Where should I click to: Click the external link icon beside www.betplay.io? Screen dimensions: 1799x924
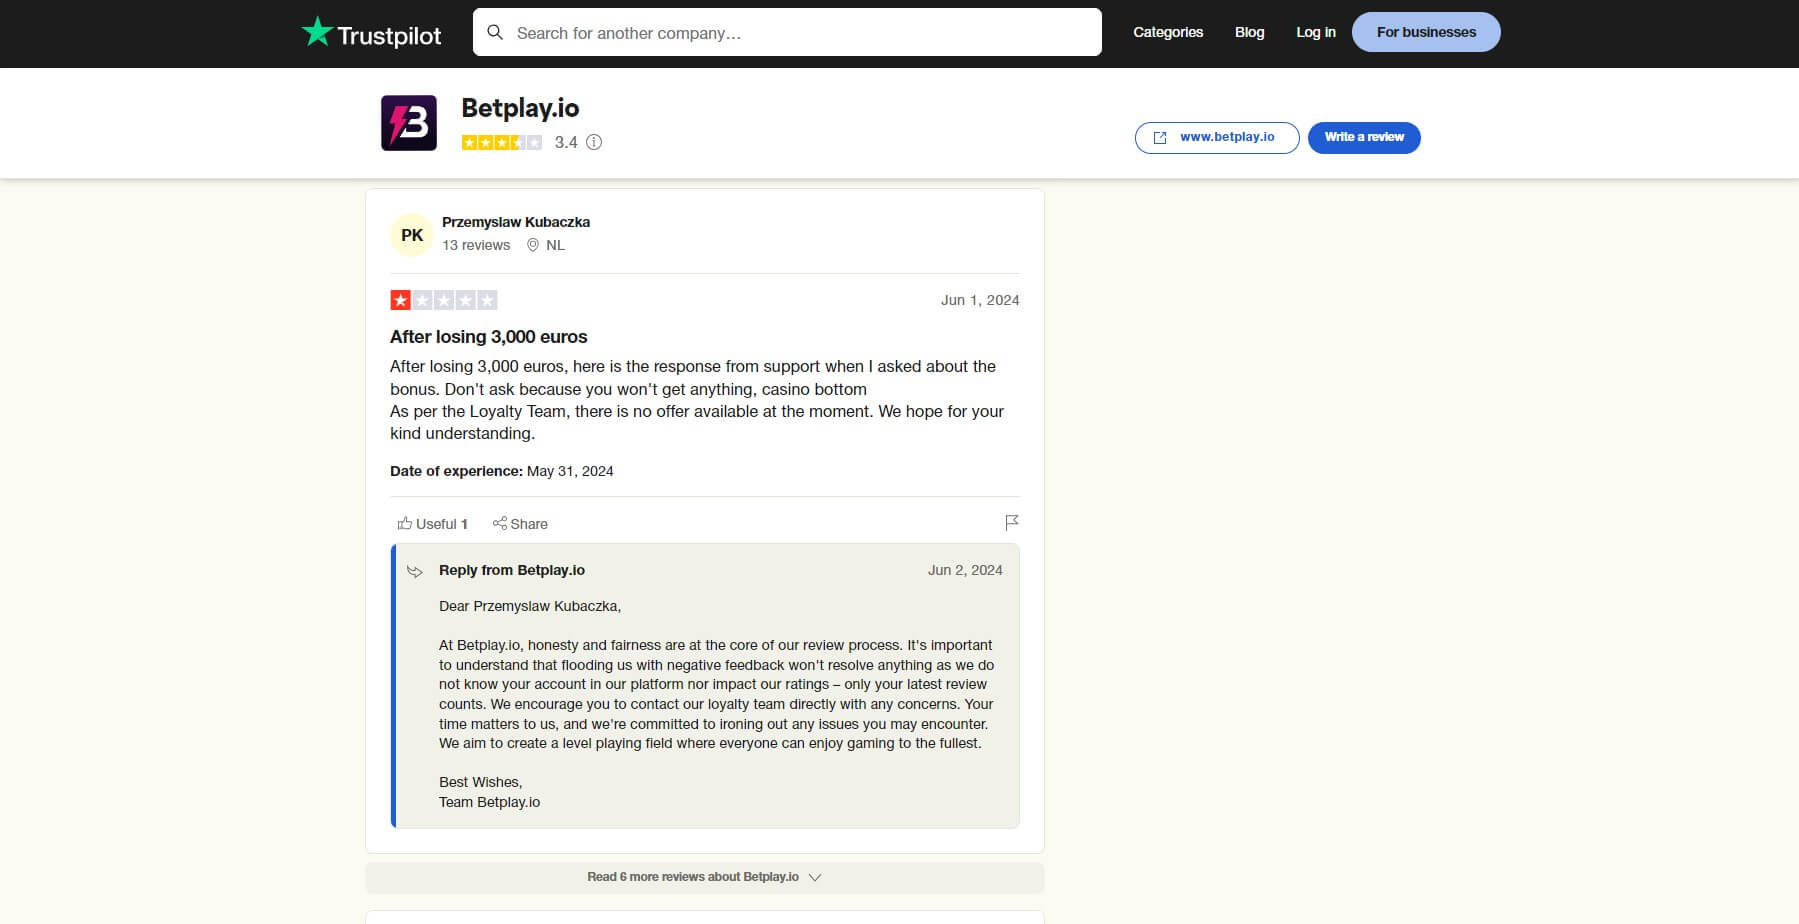point(1161,137)
